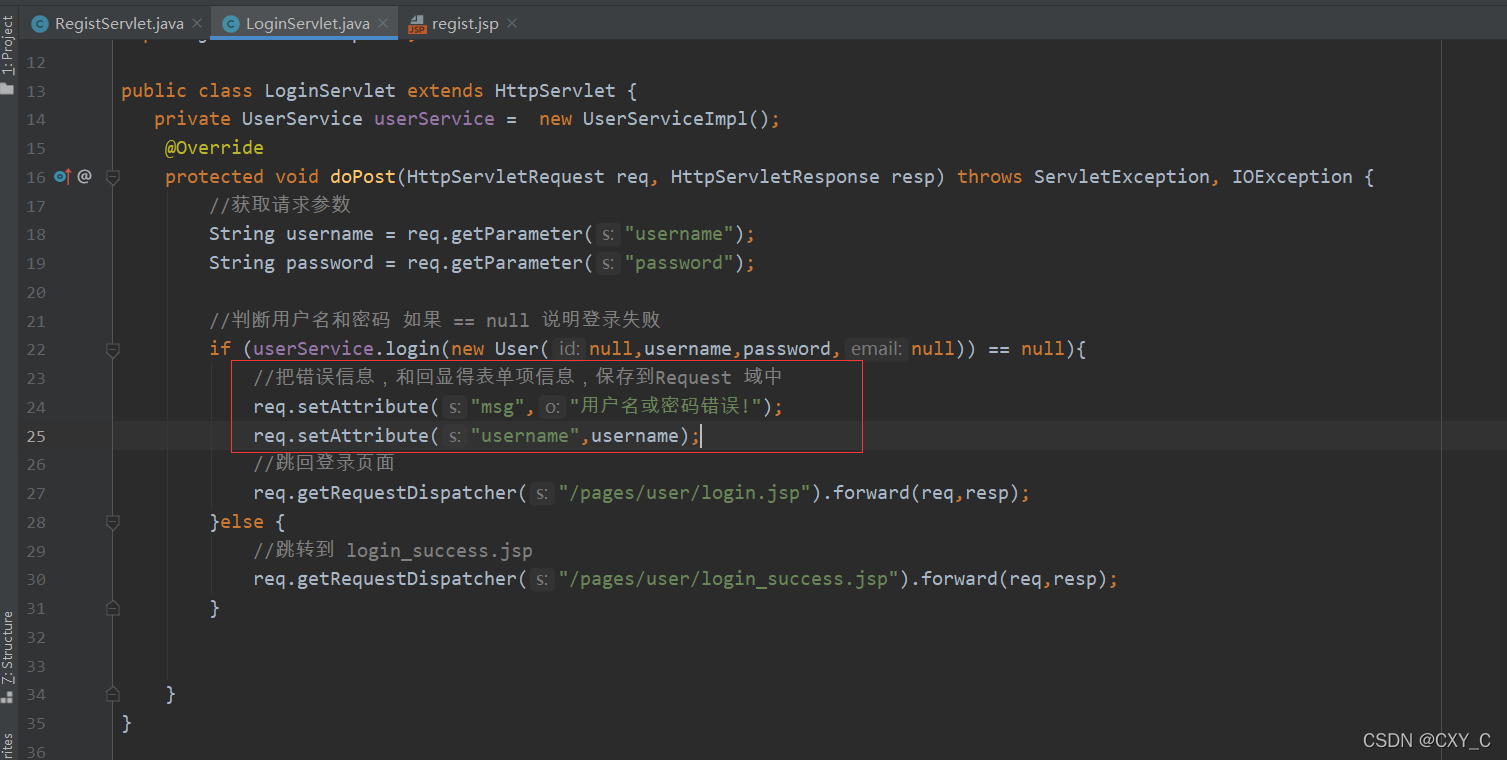
Task: Click the doPost method name
Action: 363,177
